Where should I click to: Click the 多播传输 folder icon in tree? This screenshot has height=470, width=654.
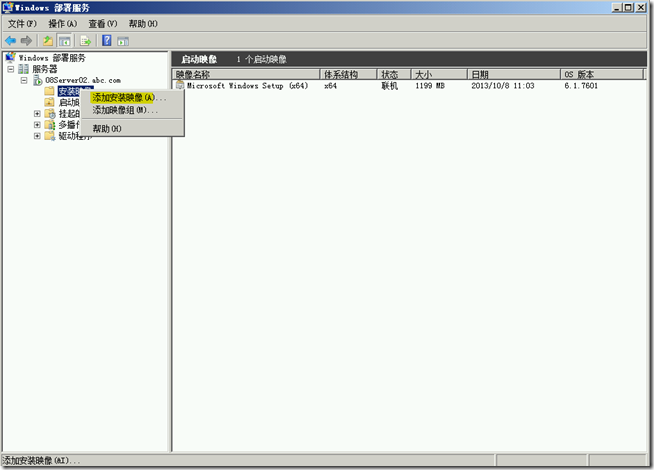click(x=50, y=125)
